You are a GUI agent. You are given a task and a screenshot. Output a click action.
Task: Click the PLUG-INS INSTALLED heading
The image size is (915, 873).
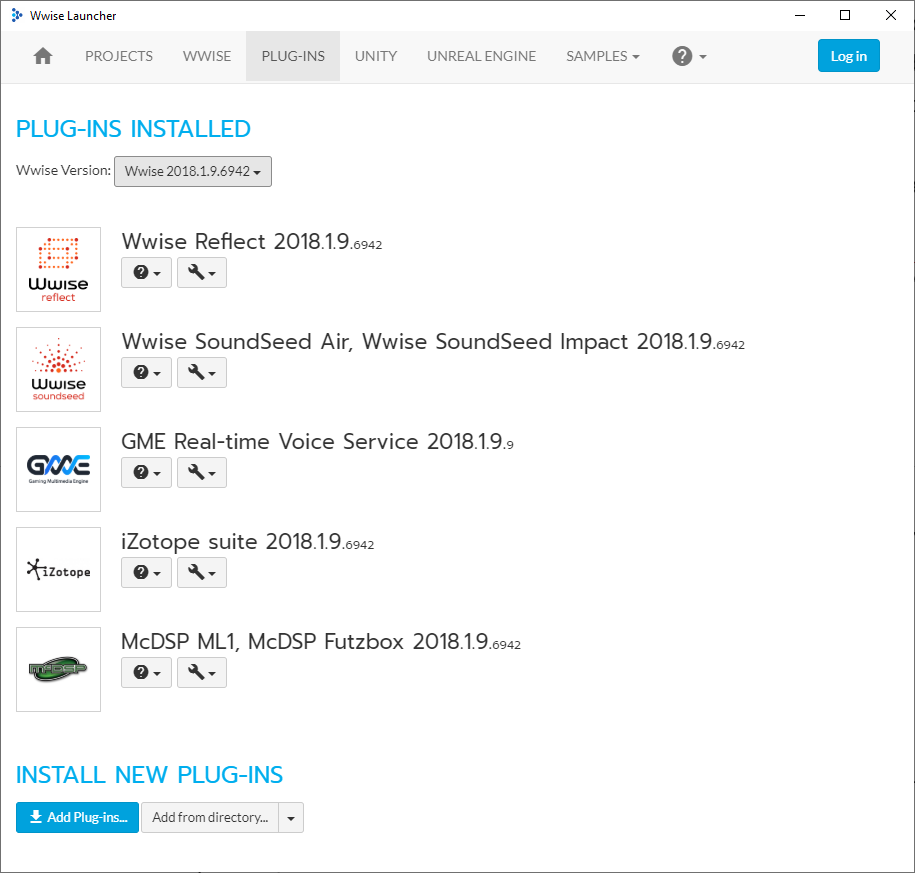(133, 129)
